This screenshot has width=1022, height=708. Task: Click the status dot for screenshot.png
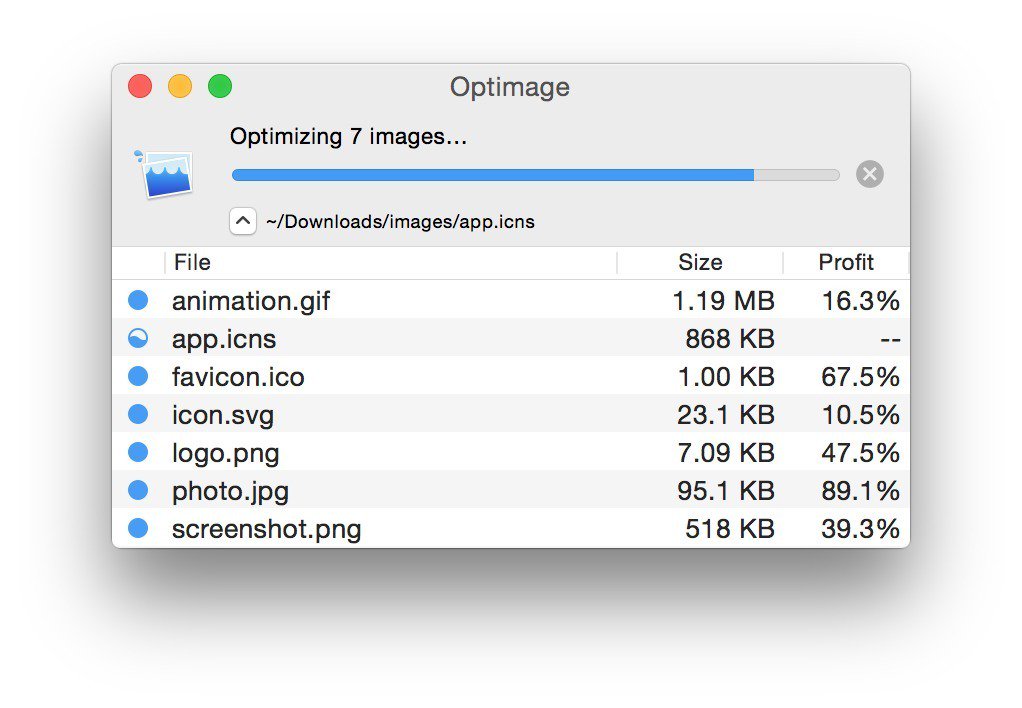point(138,528)
